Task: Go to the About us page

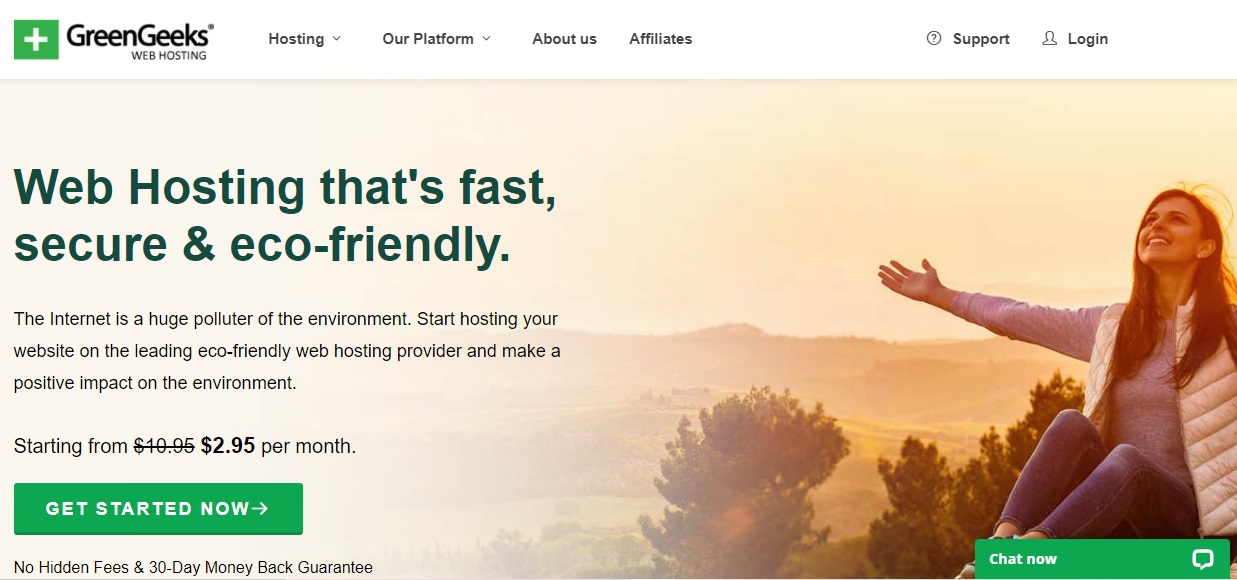Action: point(564,39)
